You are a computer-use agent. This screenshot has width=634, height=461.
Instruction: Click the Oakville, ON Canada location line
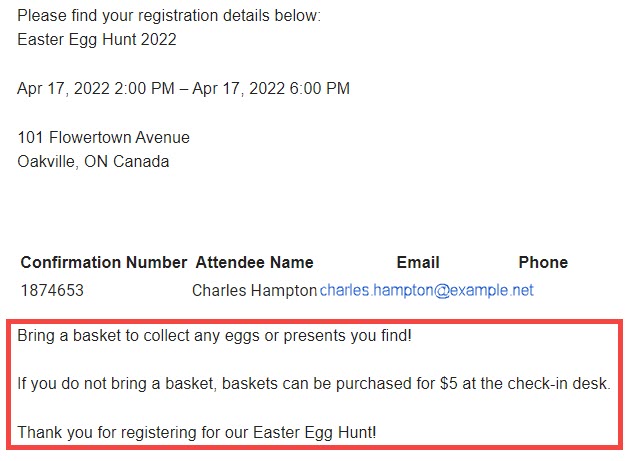(93, 162)
